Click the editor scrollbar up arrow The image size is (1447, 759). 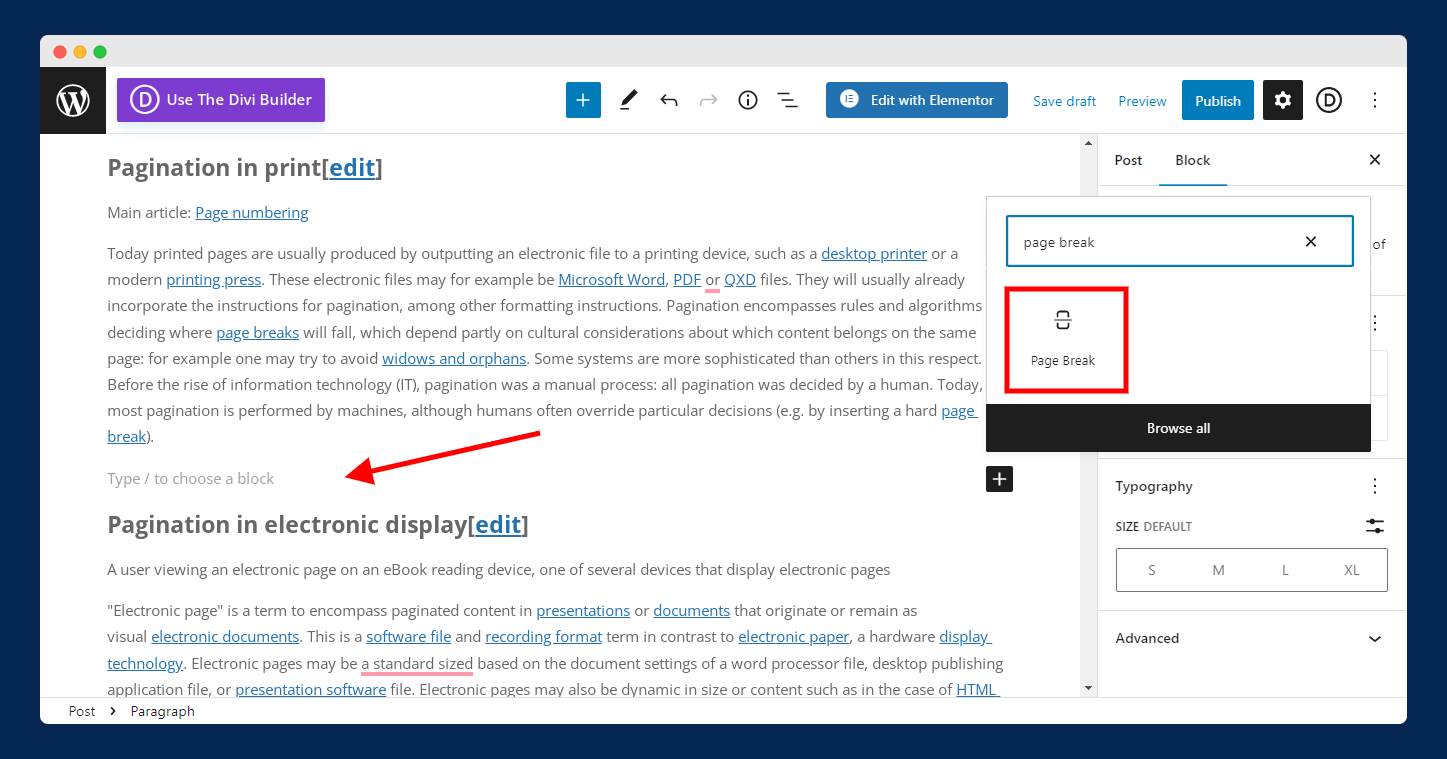[x=1089, y=143]
